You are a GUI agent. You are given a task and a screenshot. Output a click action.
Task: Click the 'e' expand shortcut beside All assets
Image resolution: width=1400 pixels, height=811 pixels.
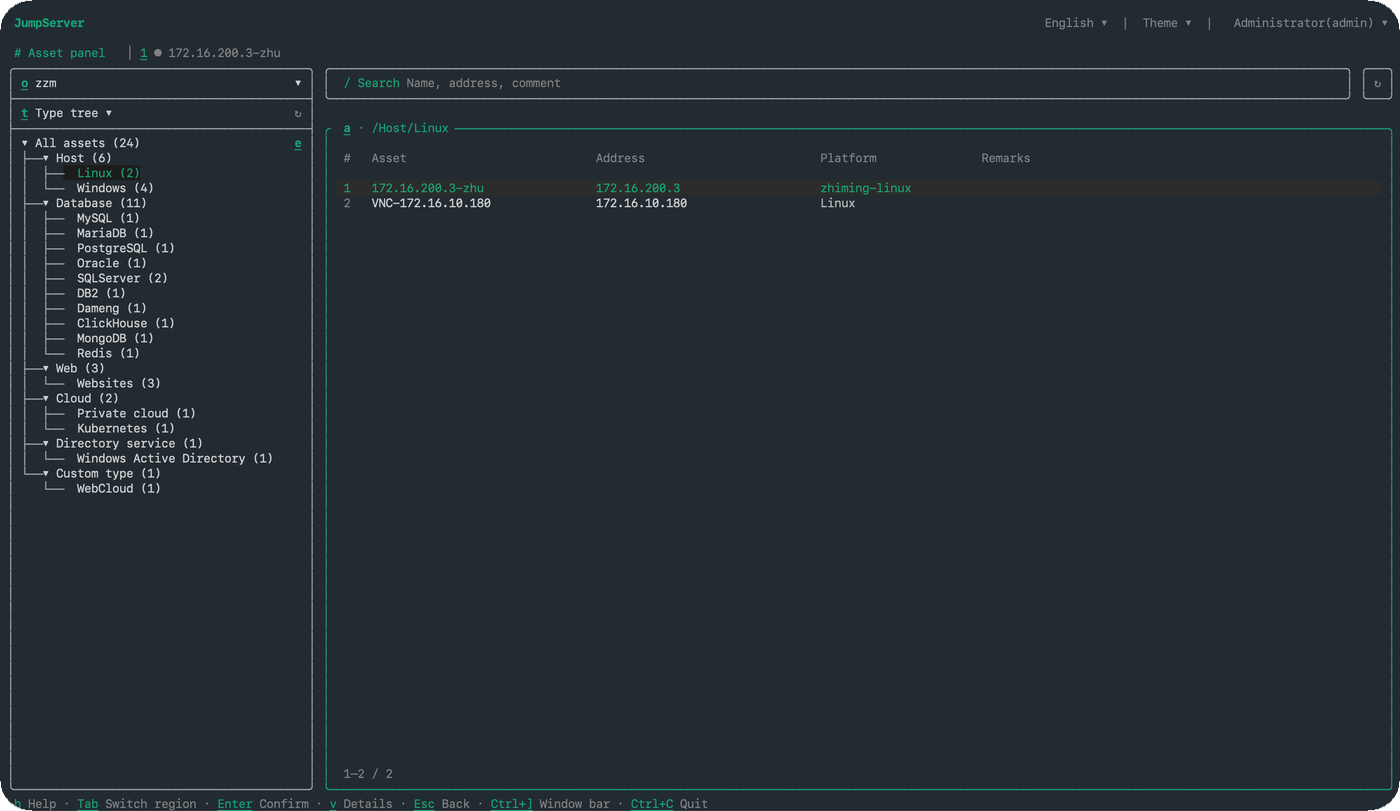[x=298, y=144]
